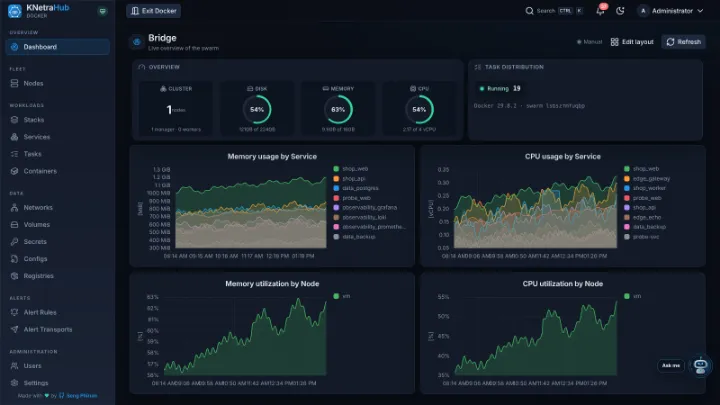This screenshot has height=405, width=720.
Task: Click the Volumes icon in the sidebar
Action: tap(15, 225)
